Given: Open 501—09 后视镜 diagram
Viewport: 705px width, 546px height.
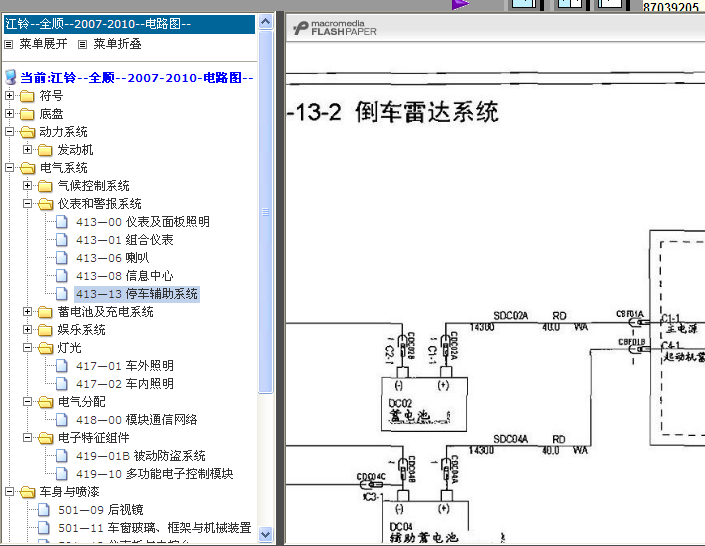Looking at the screenshot, I should (101, 510).
